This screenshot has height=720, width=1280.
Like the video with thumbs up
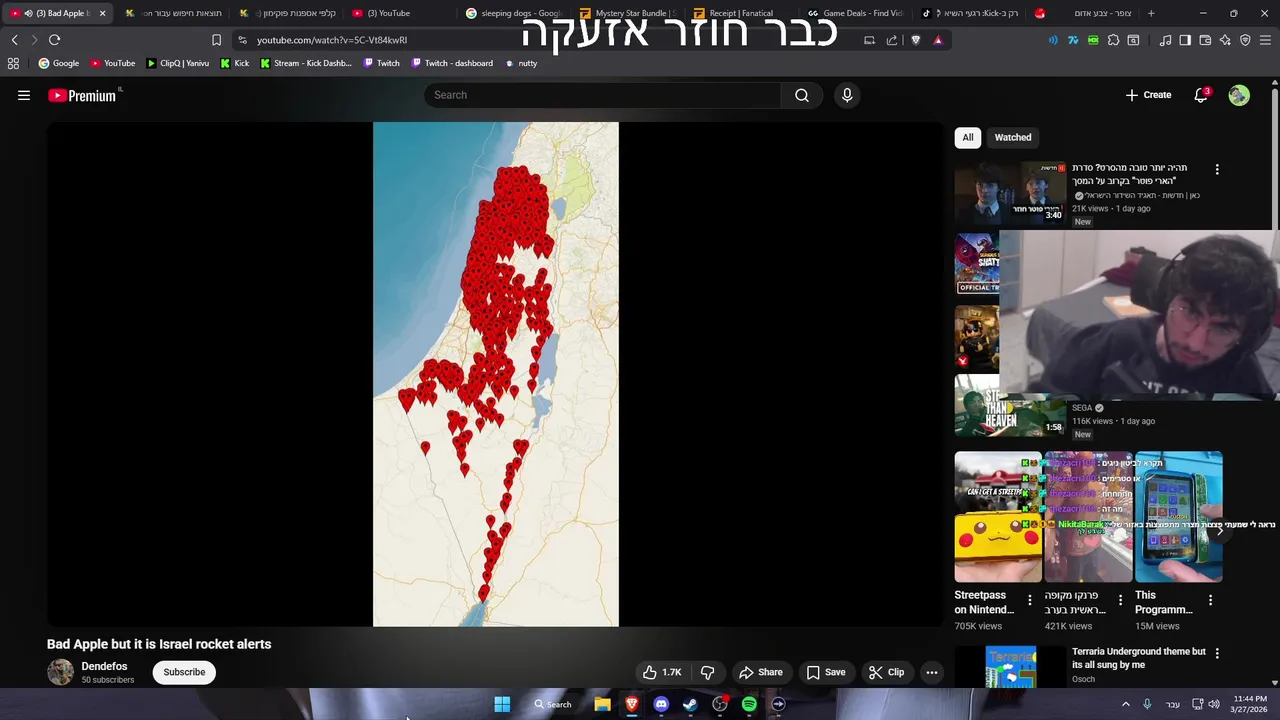tap(662, 672)
